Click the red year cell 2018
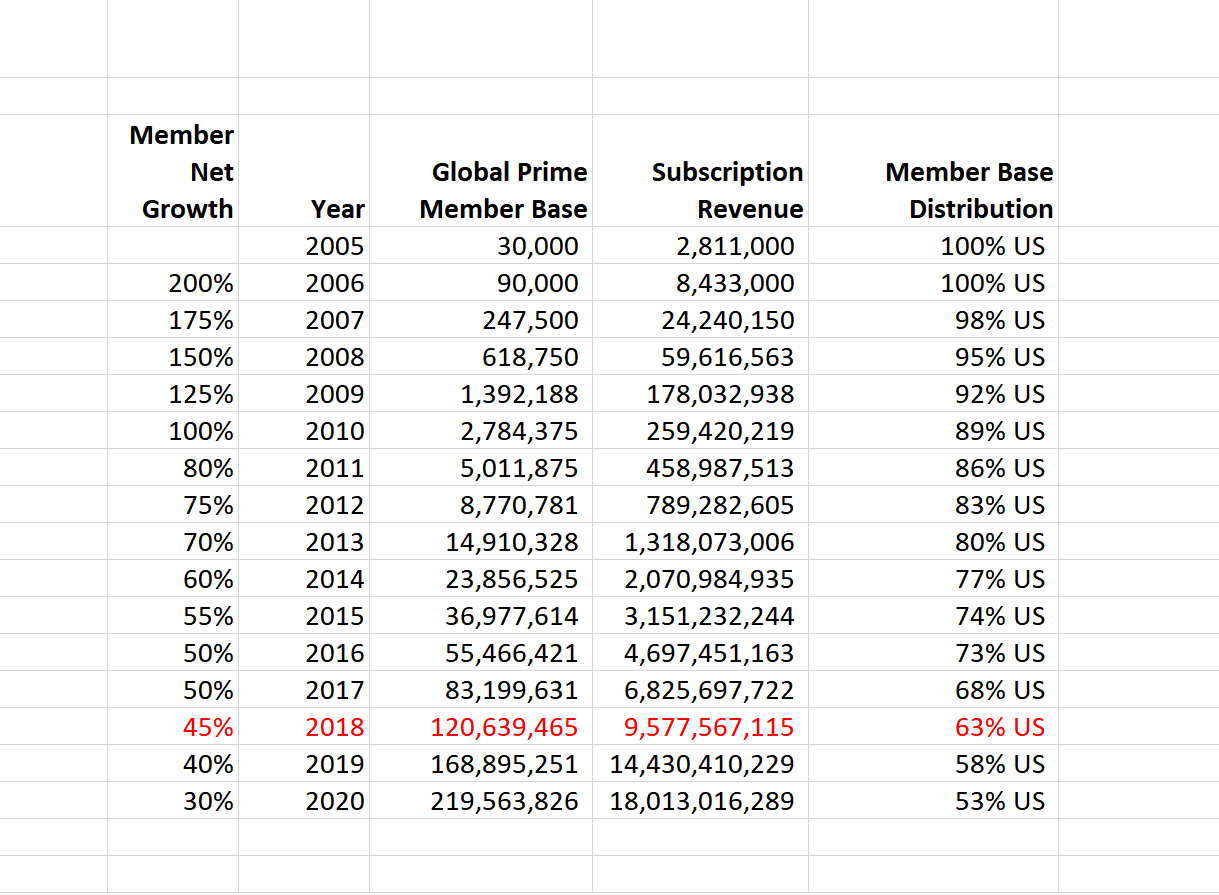The width and height of the screenshot is (1219, 895). (304, 727)
